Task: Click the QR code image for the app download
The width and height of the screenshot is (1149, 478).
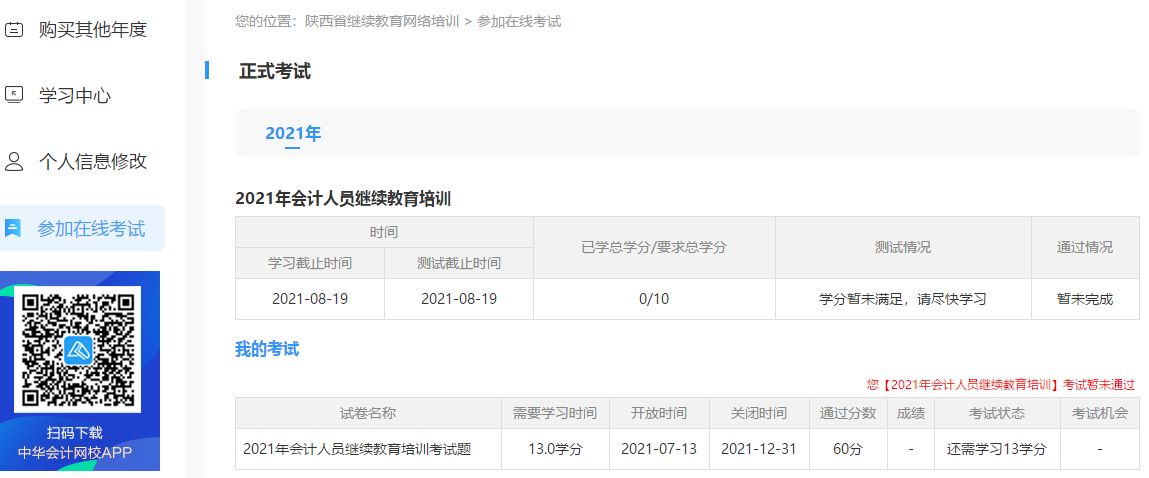Action: coord(78,350)
